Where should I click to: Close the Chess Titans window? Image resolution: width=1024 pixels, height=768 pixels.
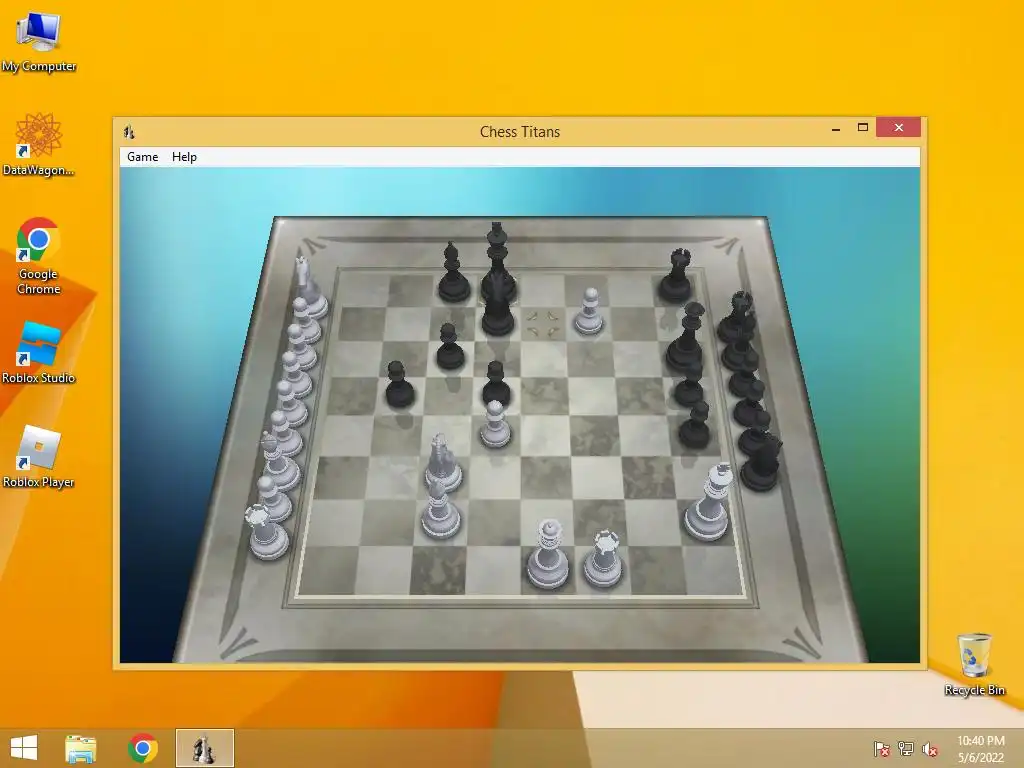[x=899, y=127]
